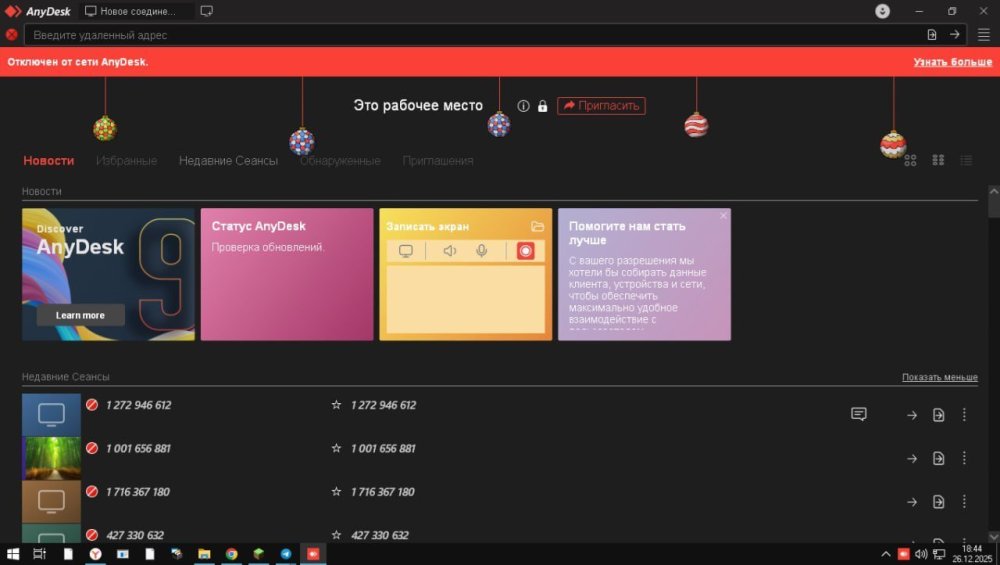Open Google Chrome from taskbar

point(232,554)
